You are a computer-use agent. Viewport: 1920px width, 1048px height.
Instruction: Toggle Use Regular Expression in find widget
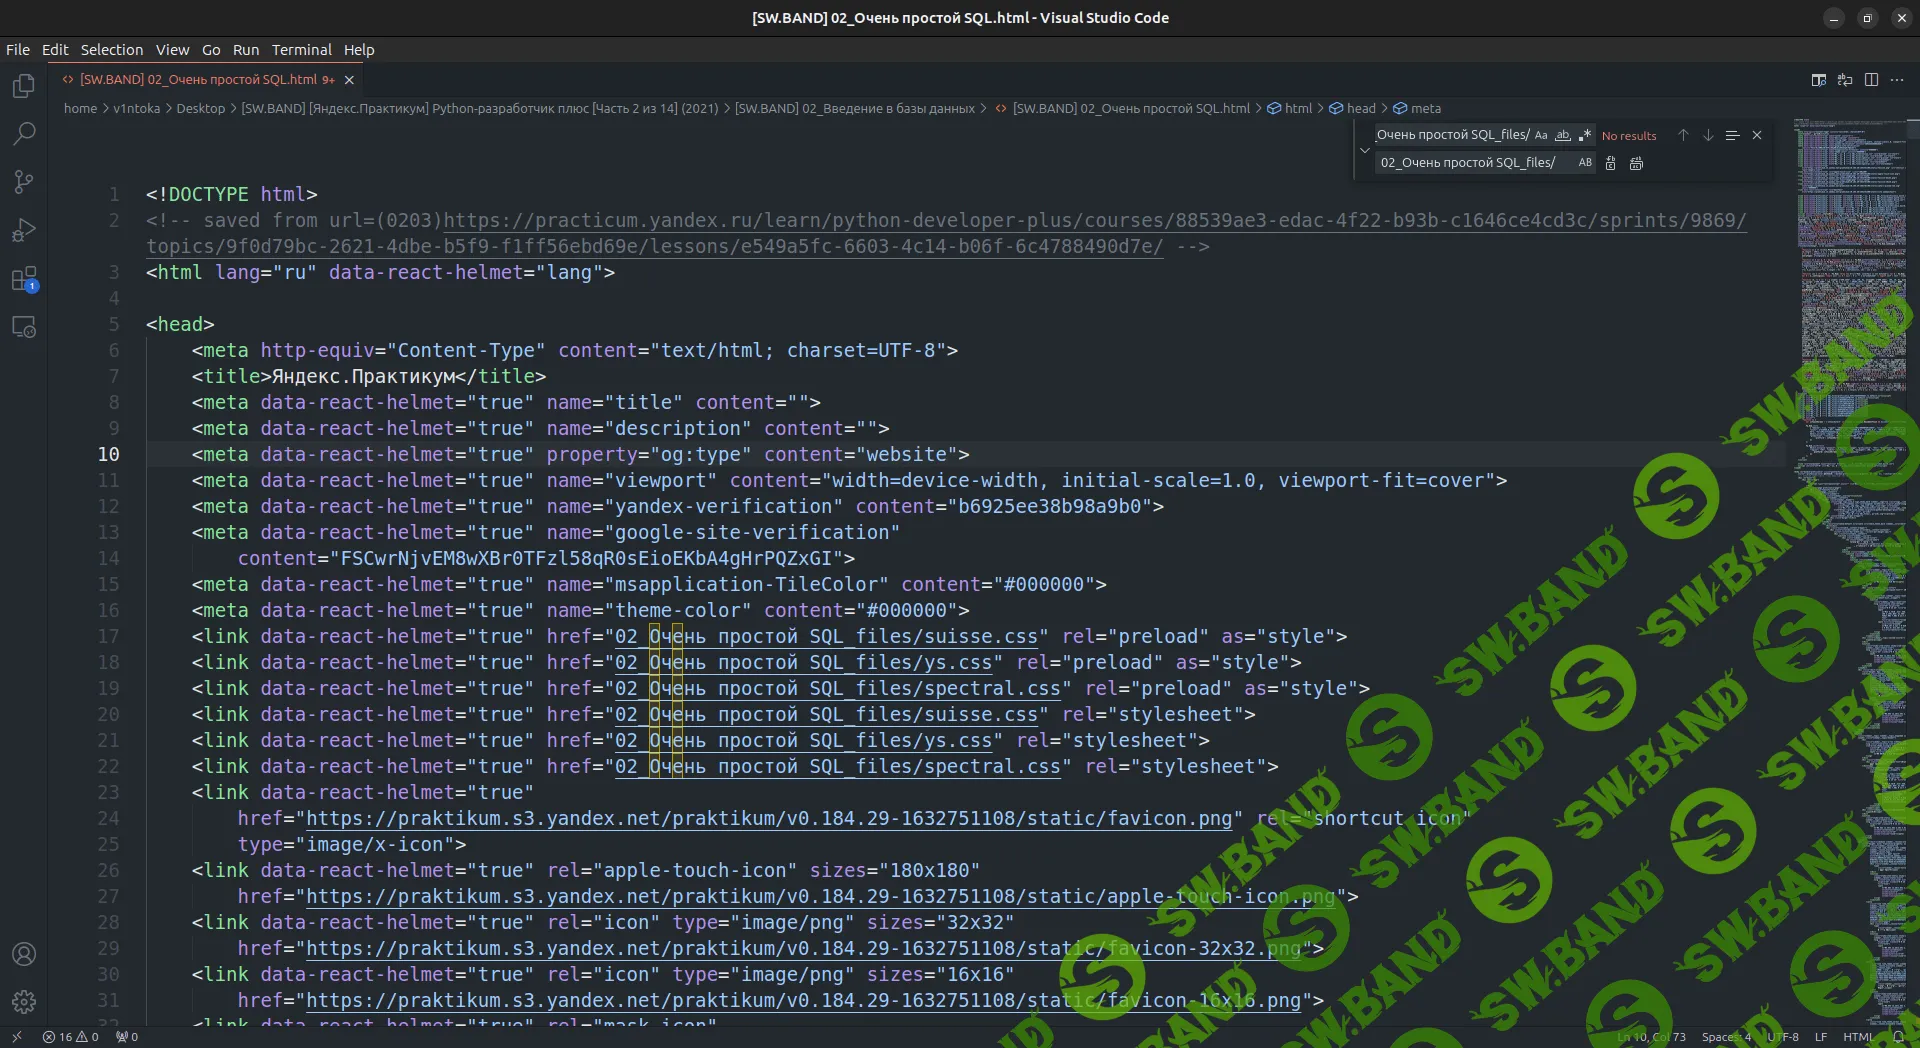pyautogui.click(x=1584, y=135)
